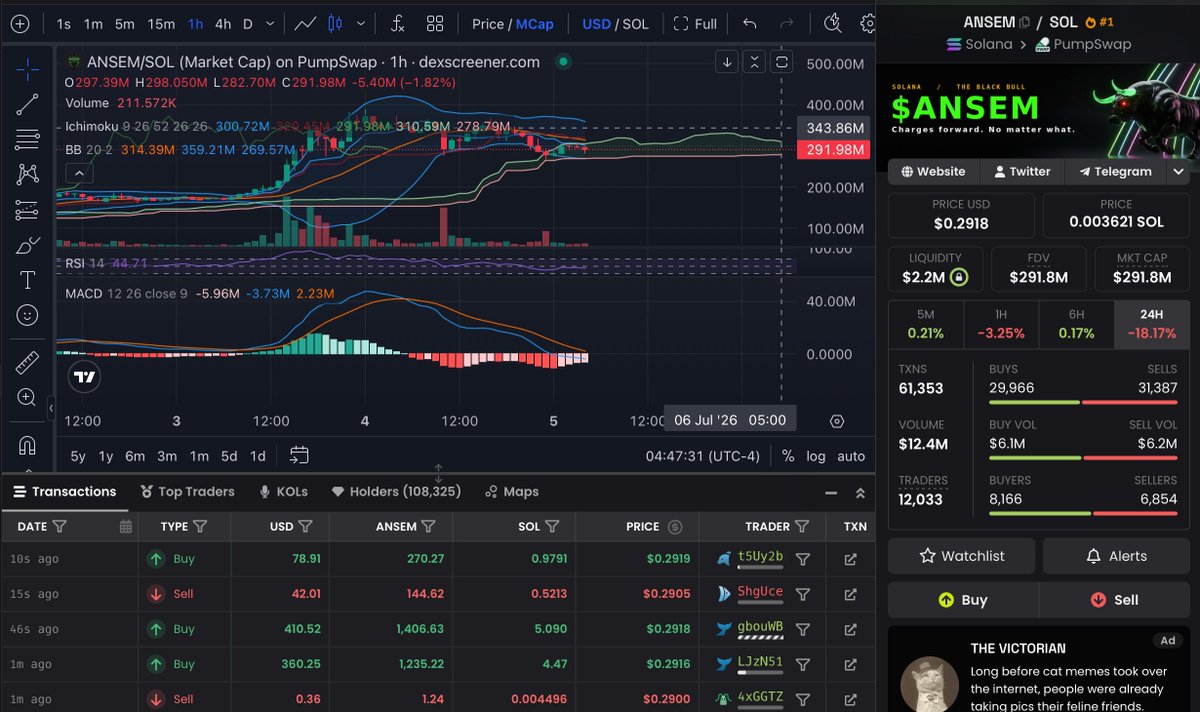Switch chart currency to USD

[x=596, y=23]
